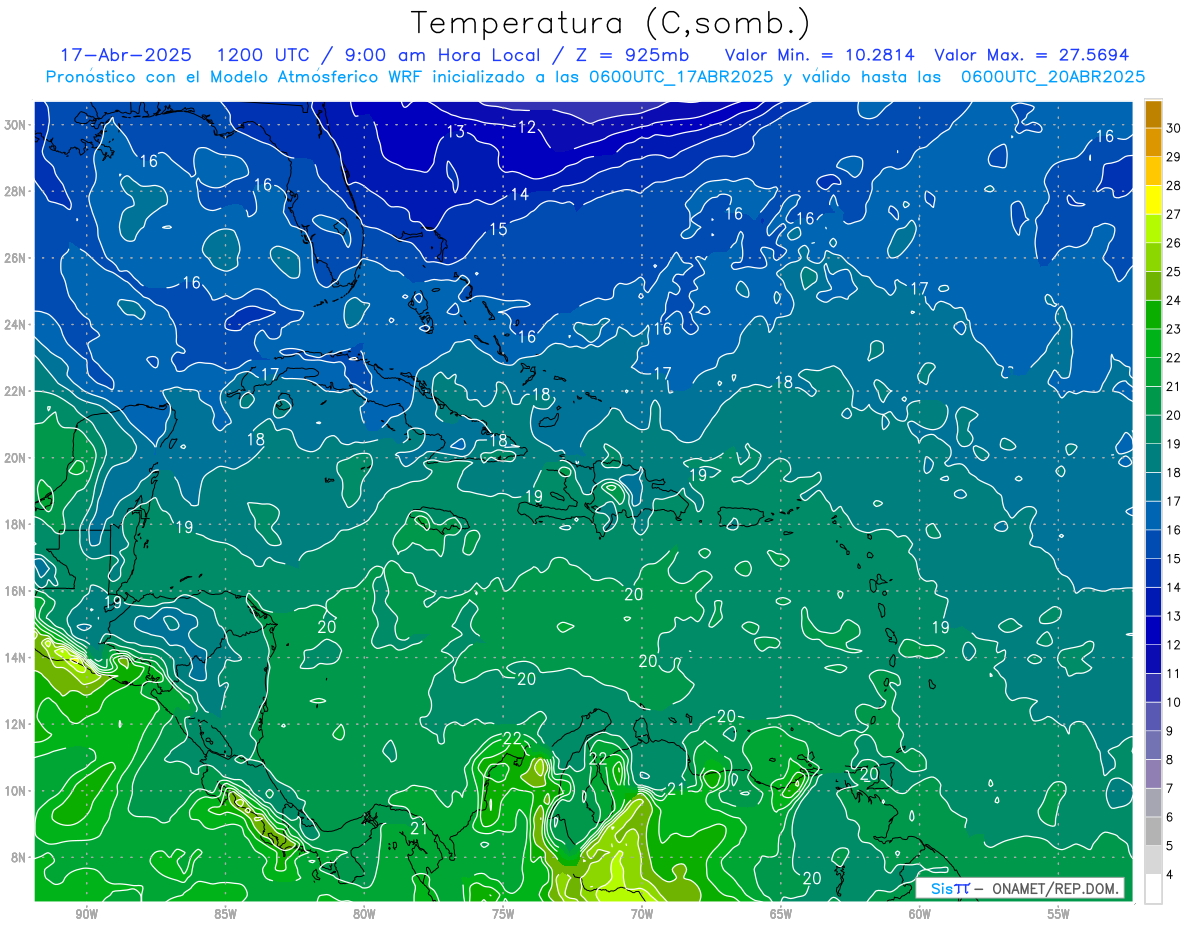Click the '10N' latitude axis label

(x=15, y=791)
